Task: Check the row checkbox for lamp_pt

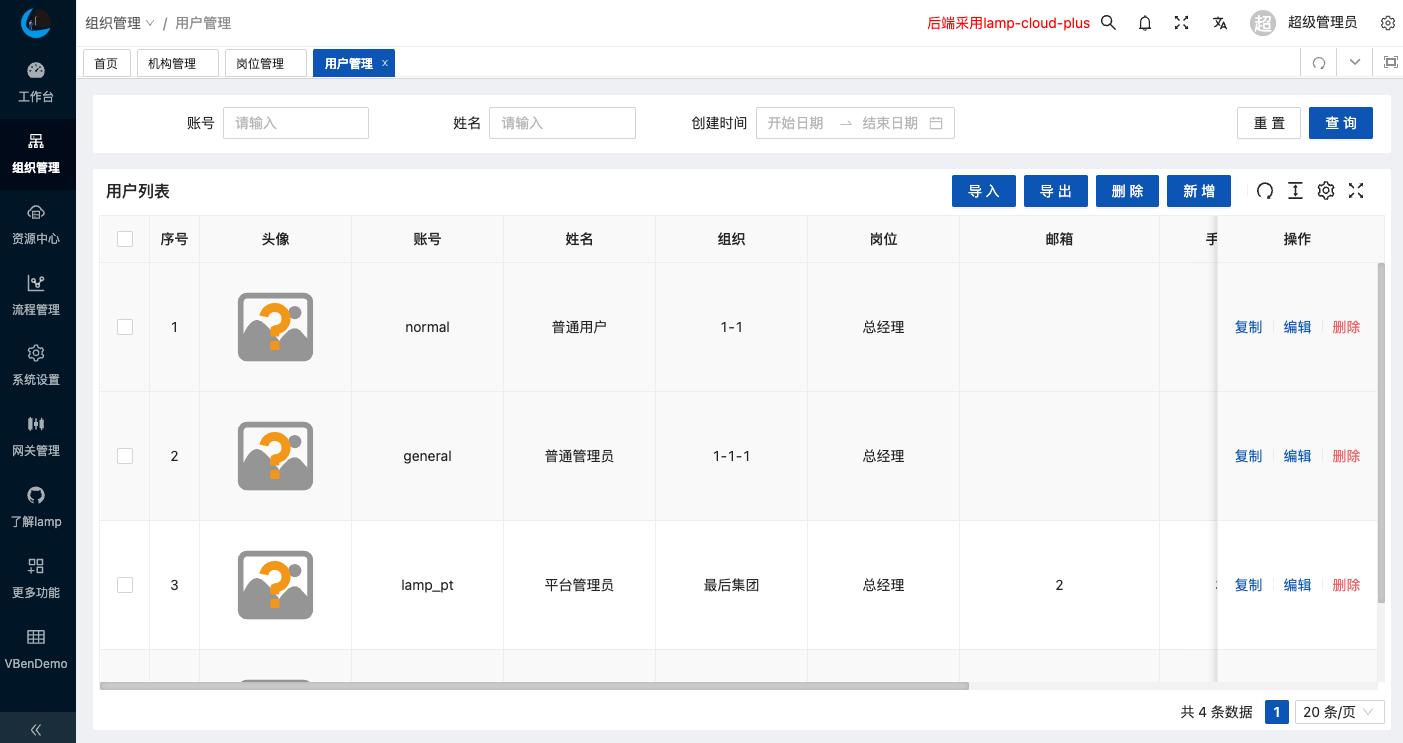Action: [125, 585]
